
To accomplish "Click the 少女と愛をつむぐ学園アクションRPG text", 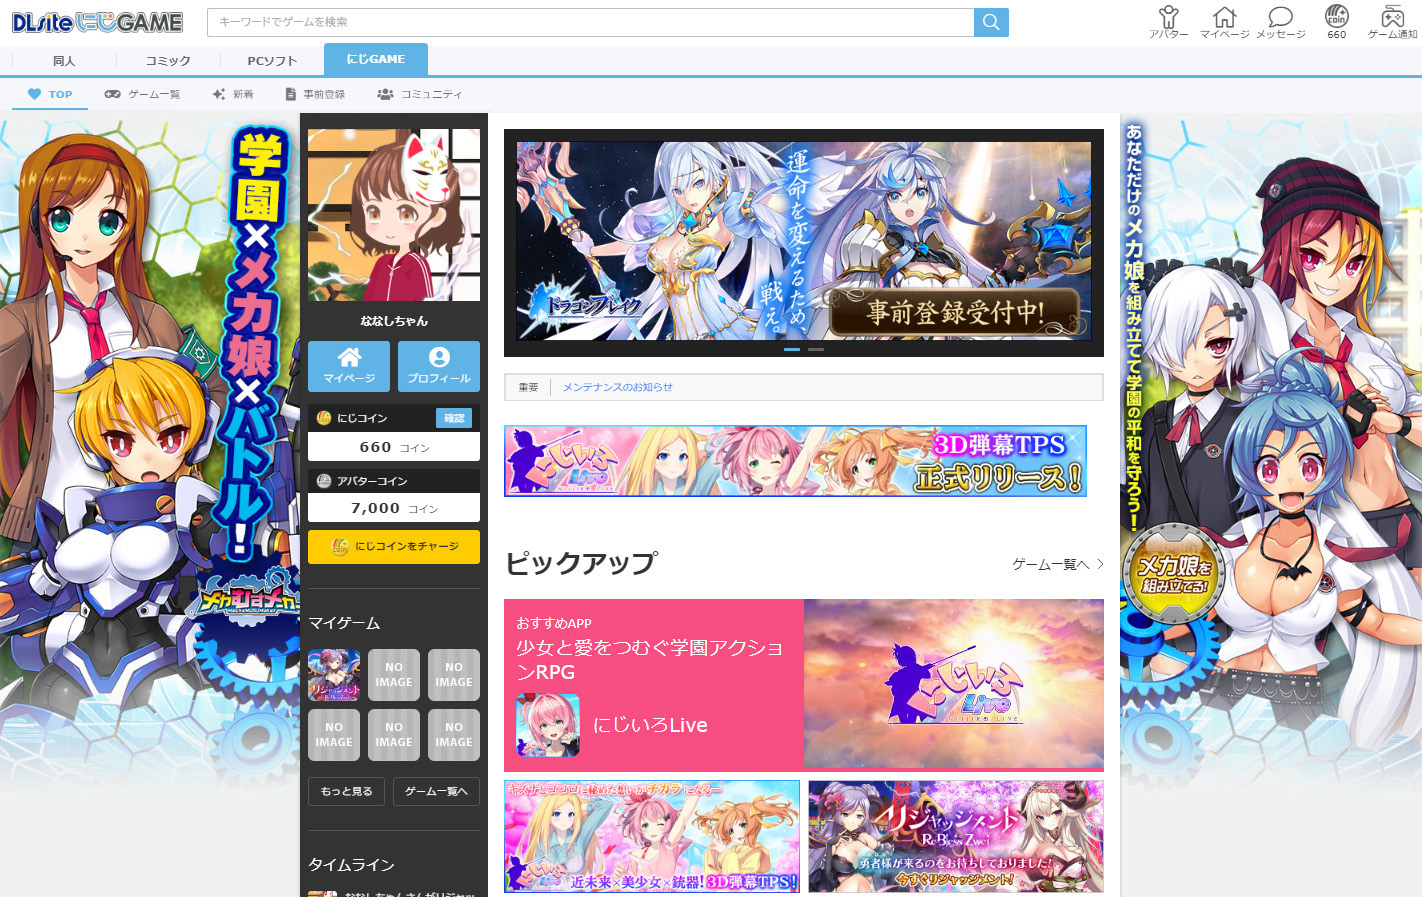I will [x=650, y=660].
